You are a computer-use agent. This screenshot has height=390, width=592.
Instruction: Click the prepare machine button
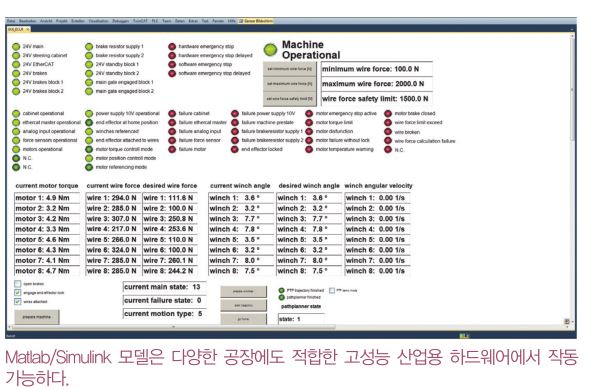tap(37, 317)
